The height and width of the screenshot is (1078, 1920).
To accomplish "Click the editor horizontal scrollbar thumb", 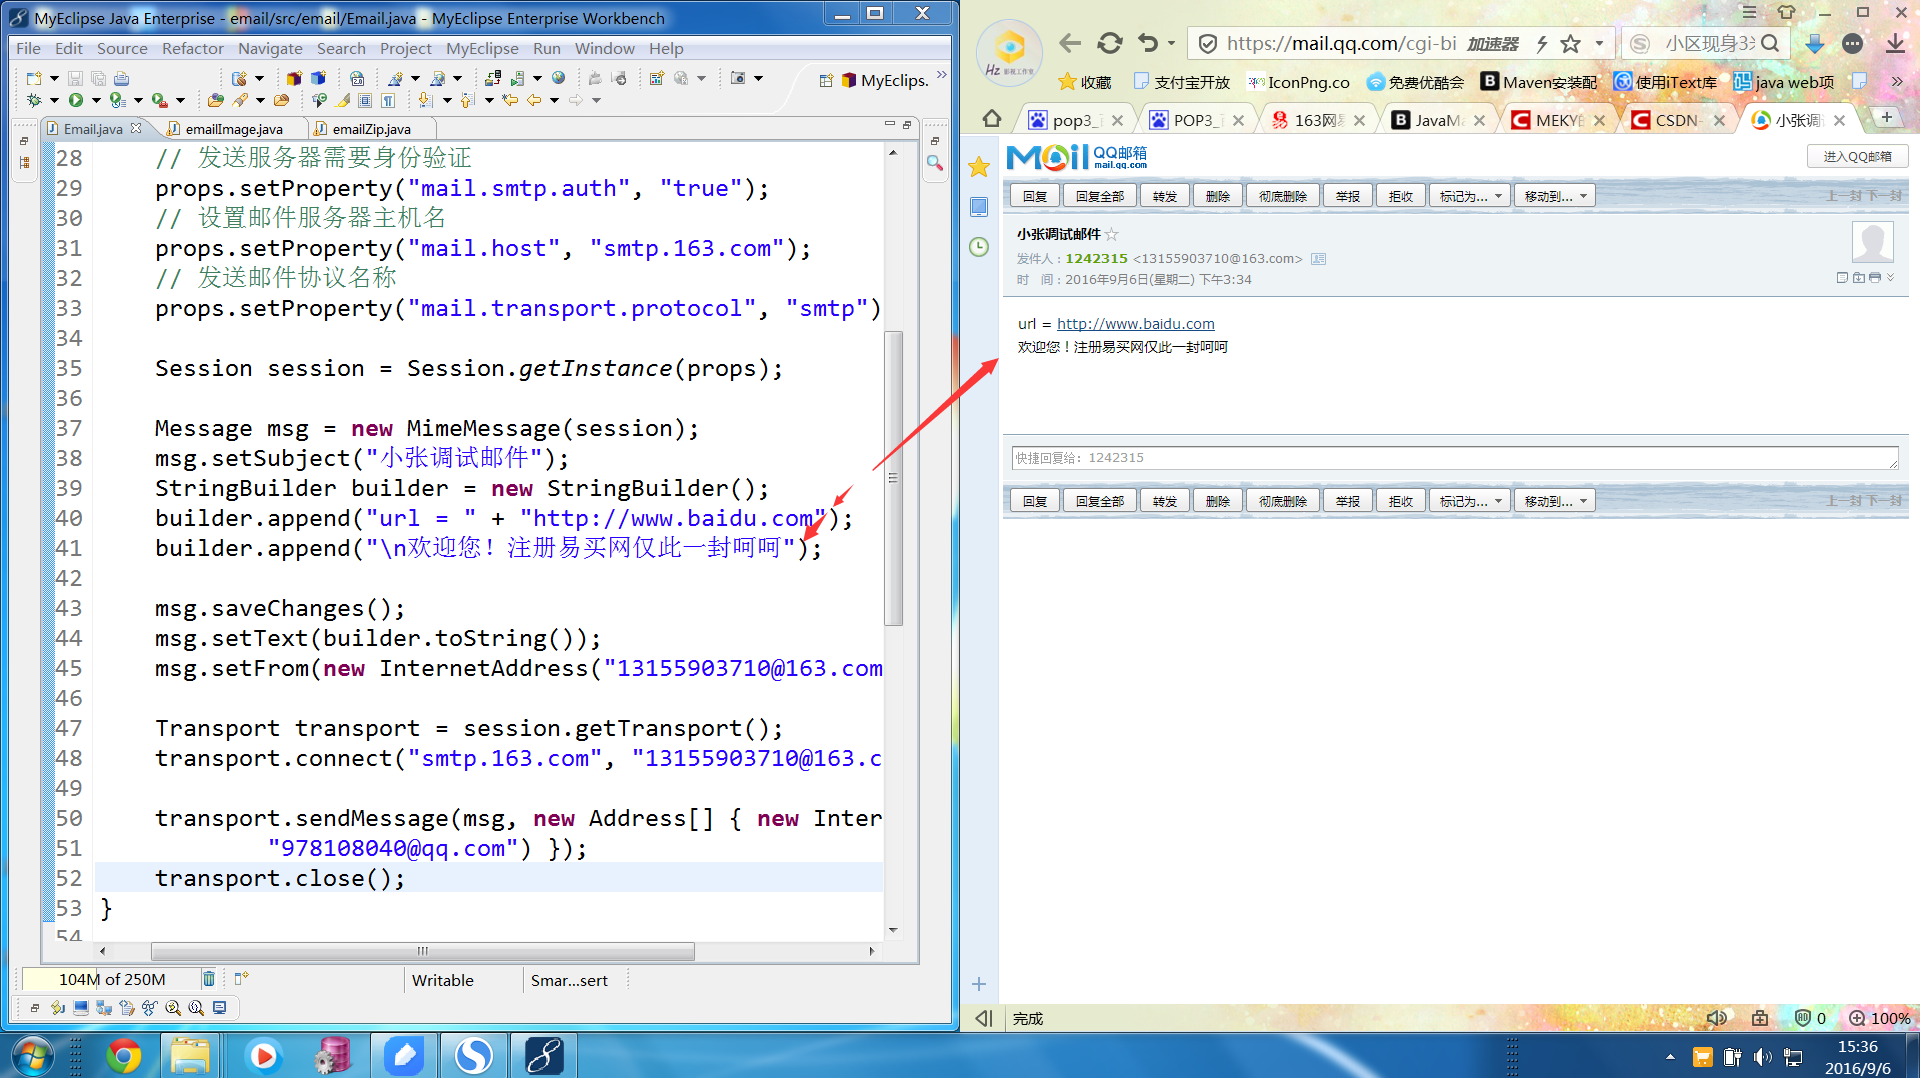I will coord(422,951).
